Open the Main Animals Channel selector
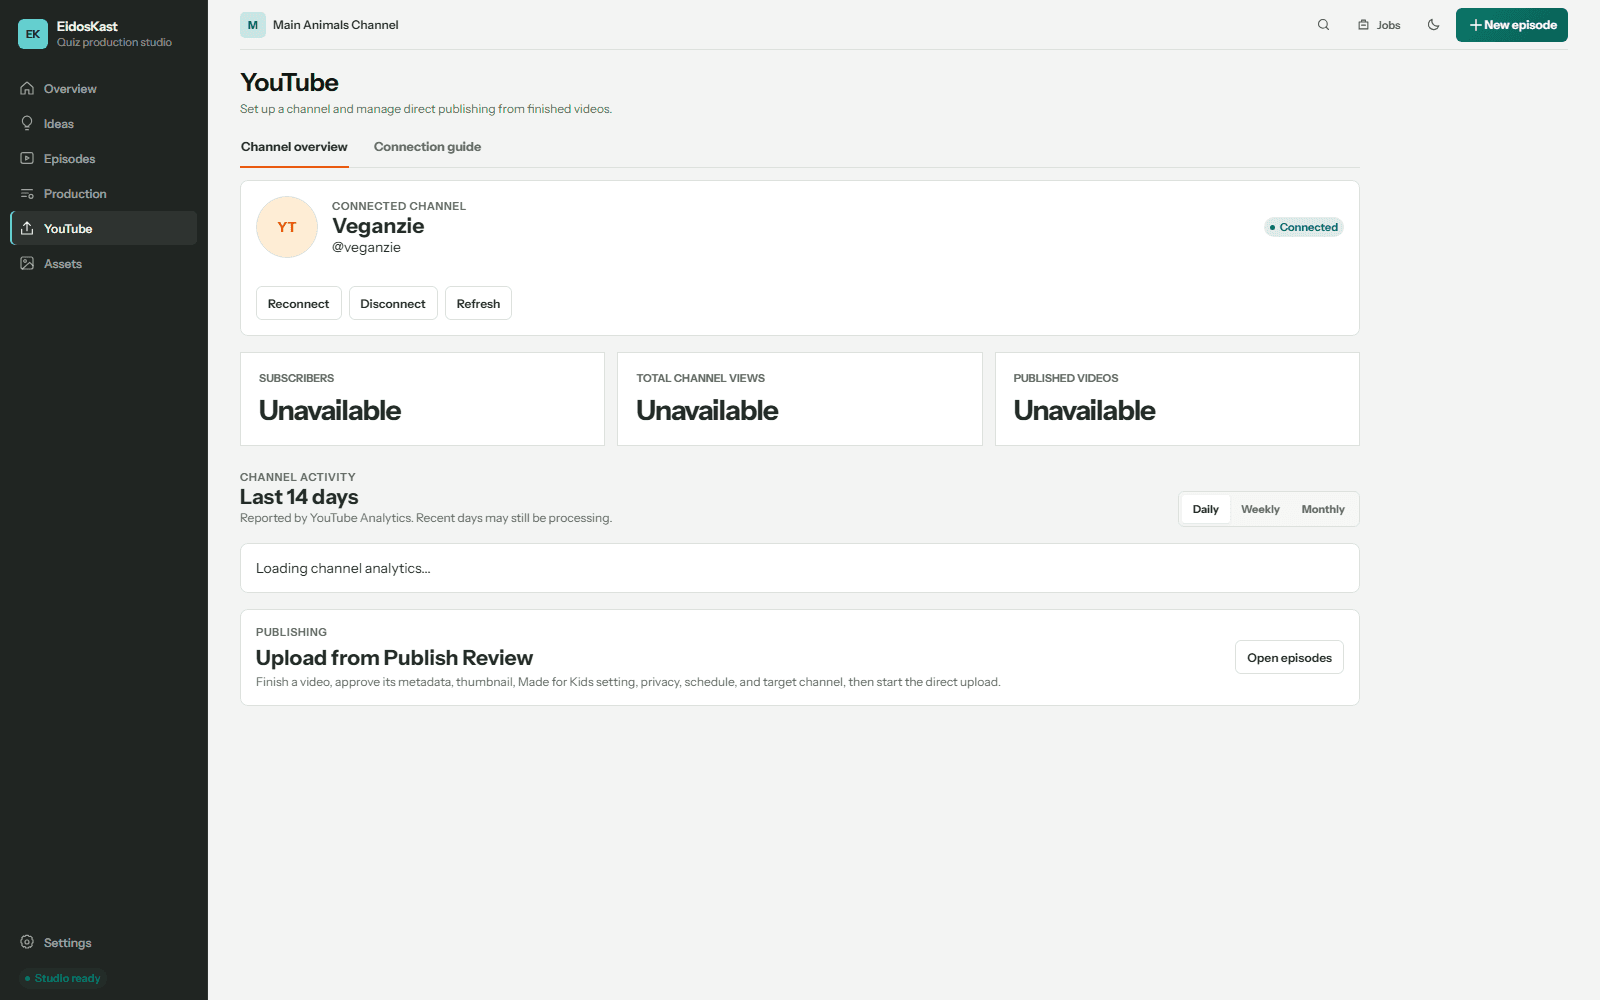Image resolution: width=1600 pixels, height=1000 pixels. (x=320, y=25)
